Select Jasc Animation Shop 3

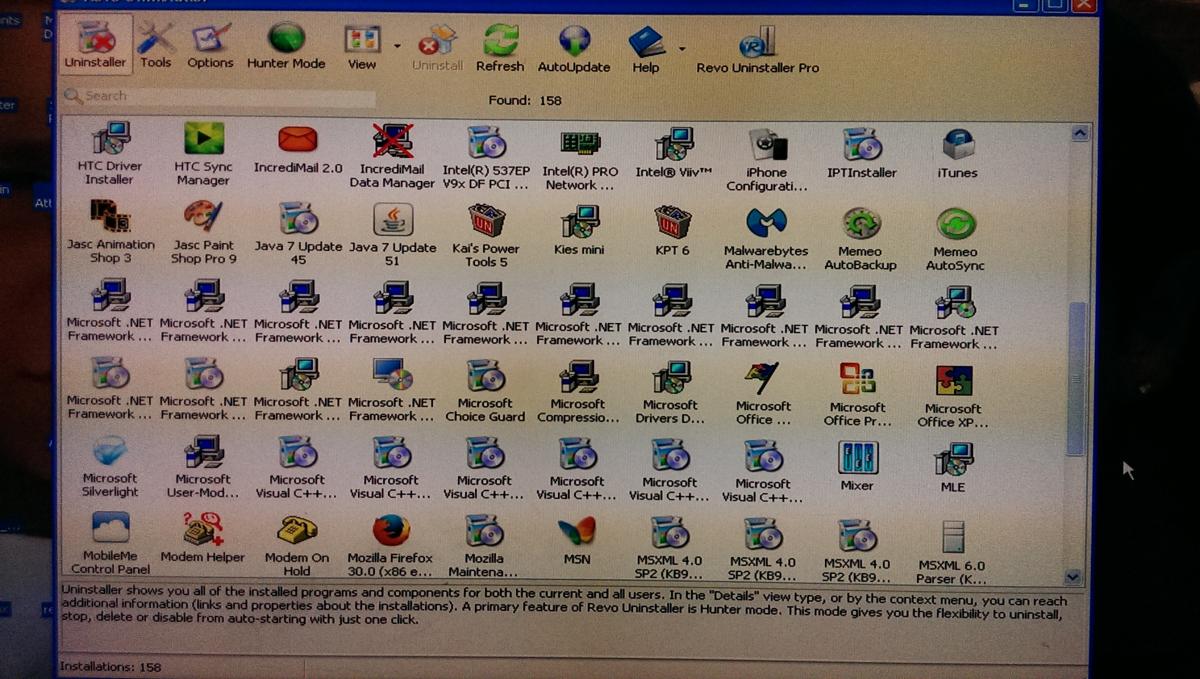click(x=110, y=231)
